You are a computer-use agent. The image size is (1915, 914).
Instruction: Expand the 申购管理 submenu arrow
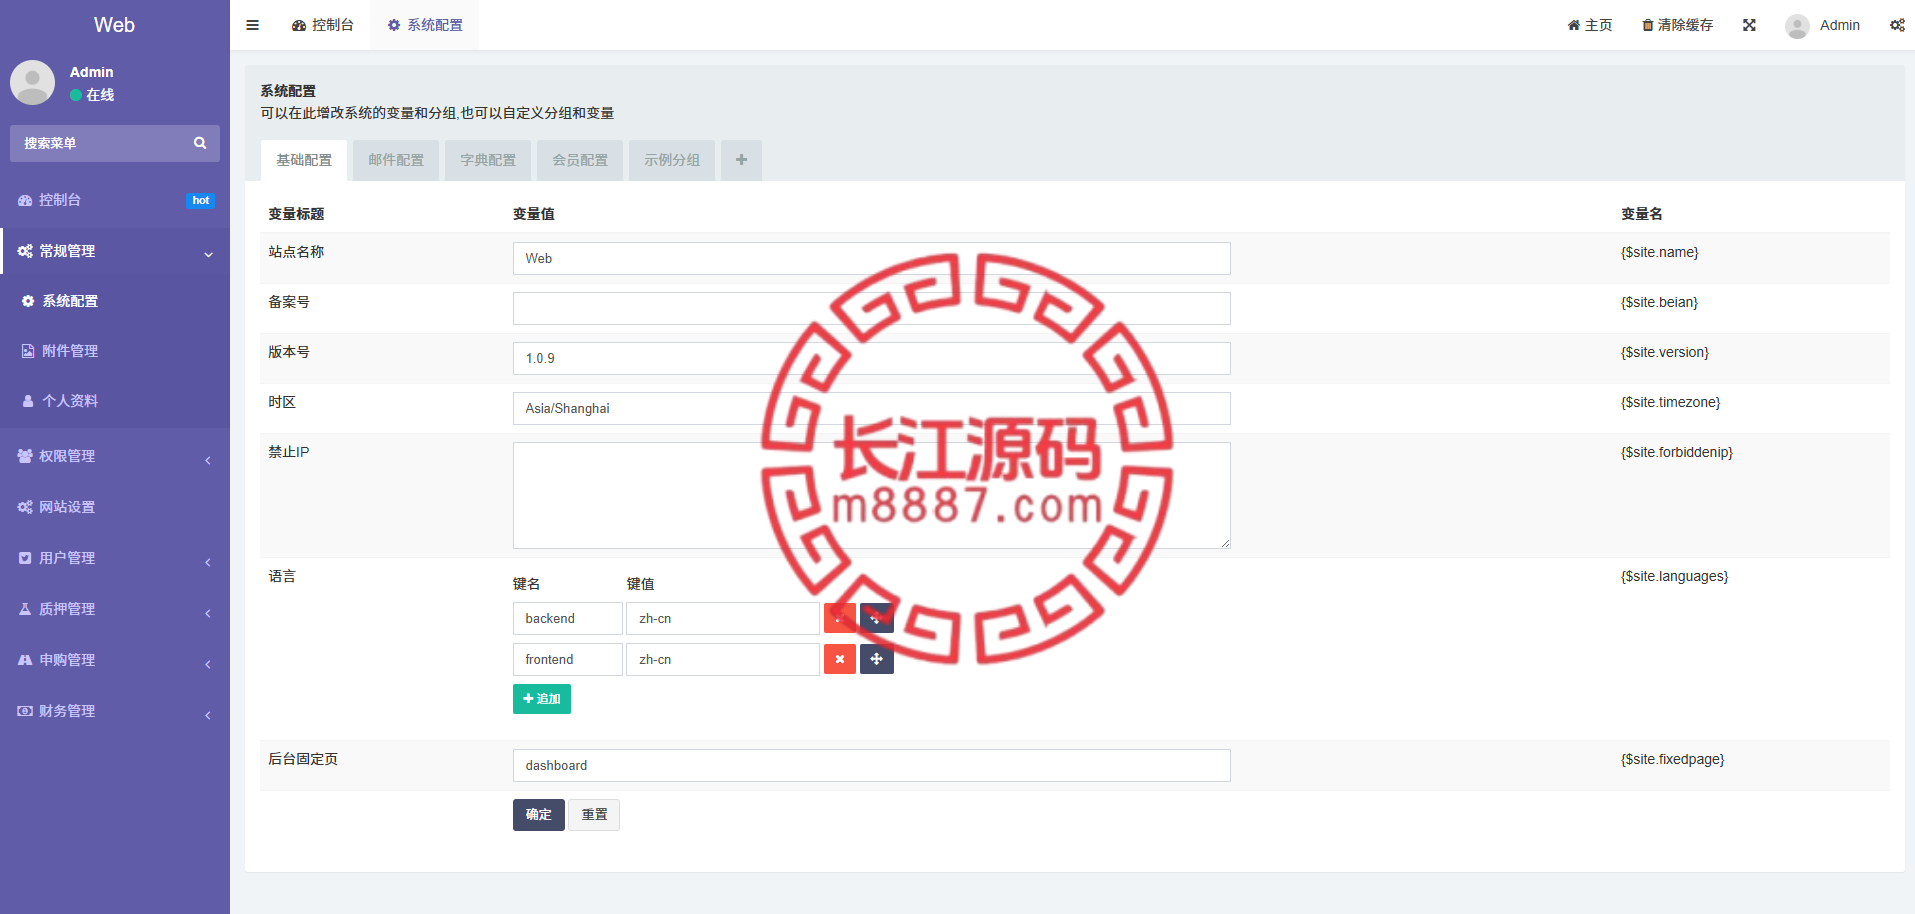pos(208,664)
